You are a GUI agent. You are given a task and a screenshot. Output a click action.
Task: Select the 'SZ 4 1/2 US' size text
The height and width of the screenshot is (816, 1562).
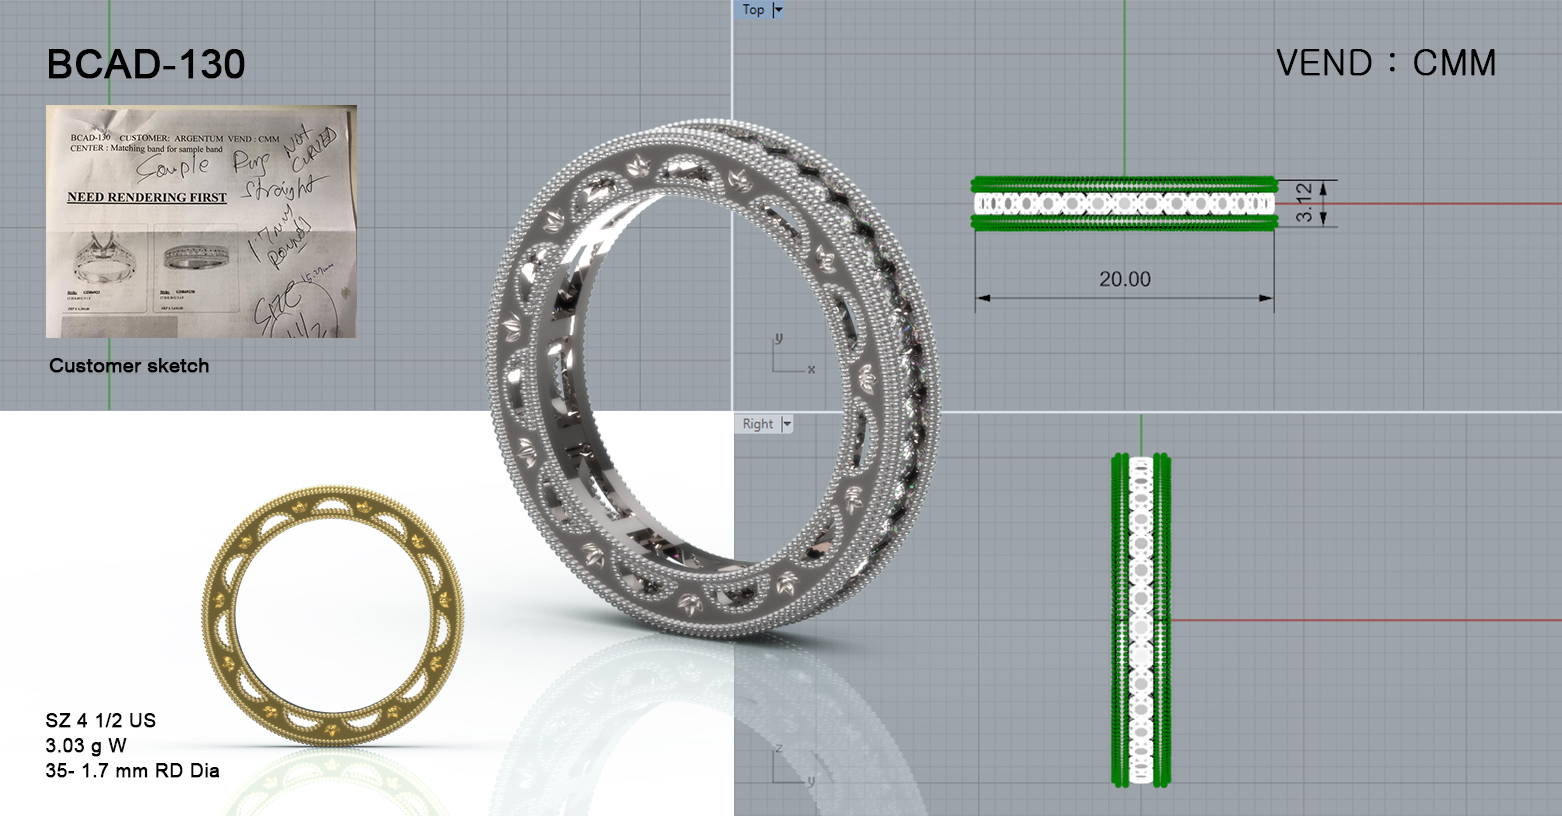point(100,721)
